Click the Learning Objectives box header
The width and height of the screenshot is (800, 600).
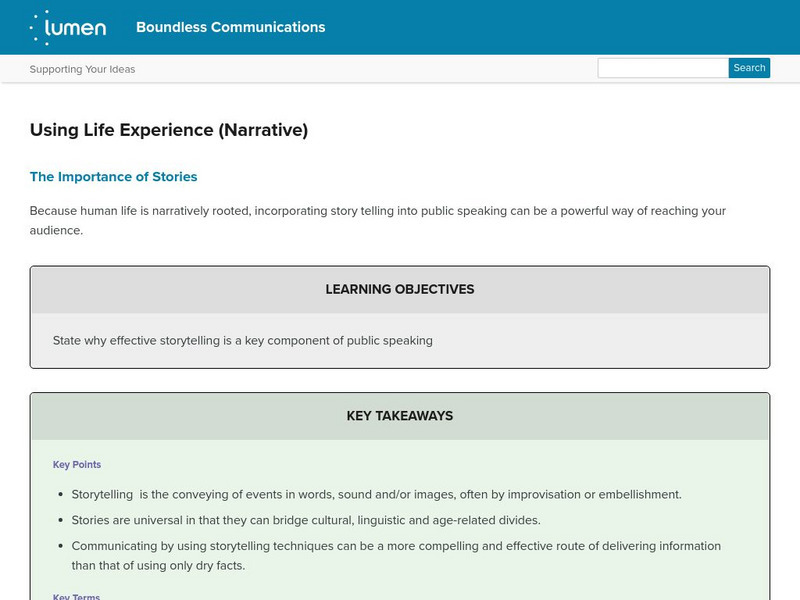[400, 290]
